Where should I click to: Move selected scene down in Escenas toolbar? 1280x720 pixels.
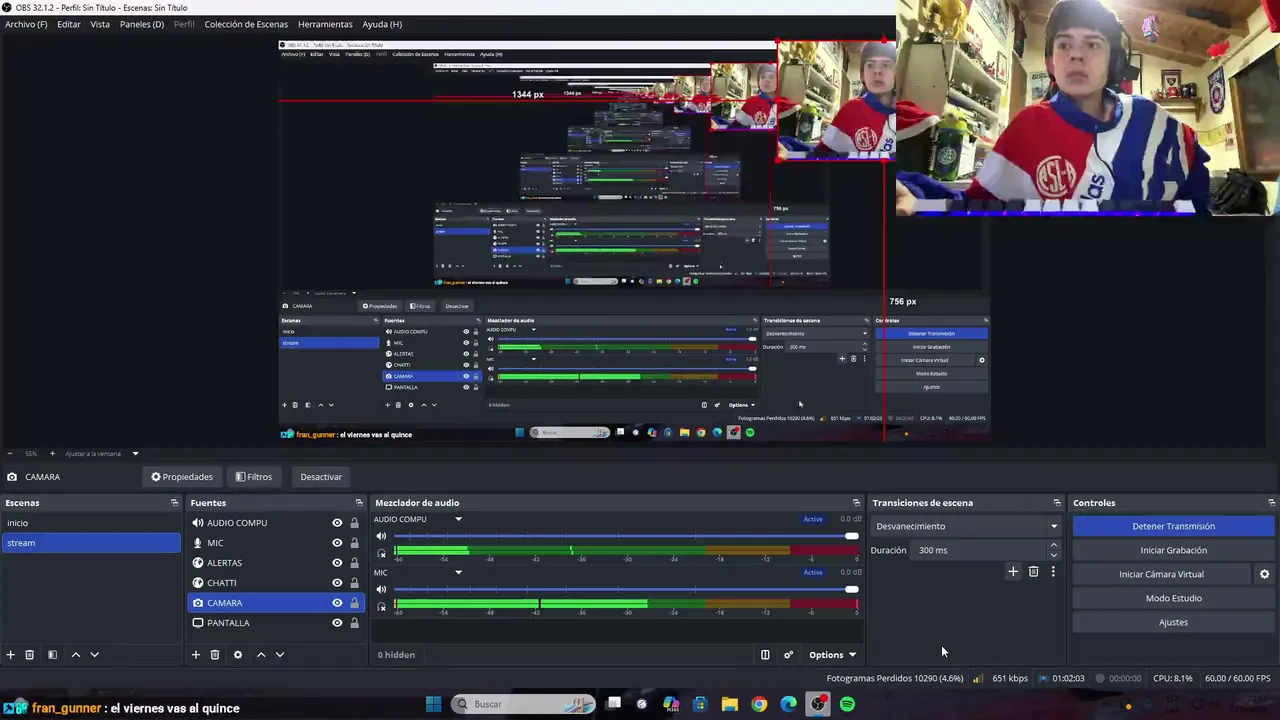tap(95, 655)
